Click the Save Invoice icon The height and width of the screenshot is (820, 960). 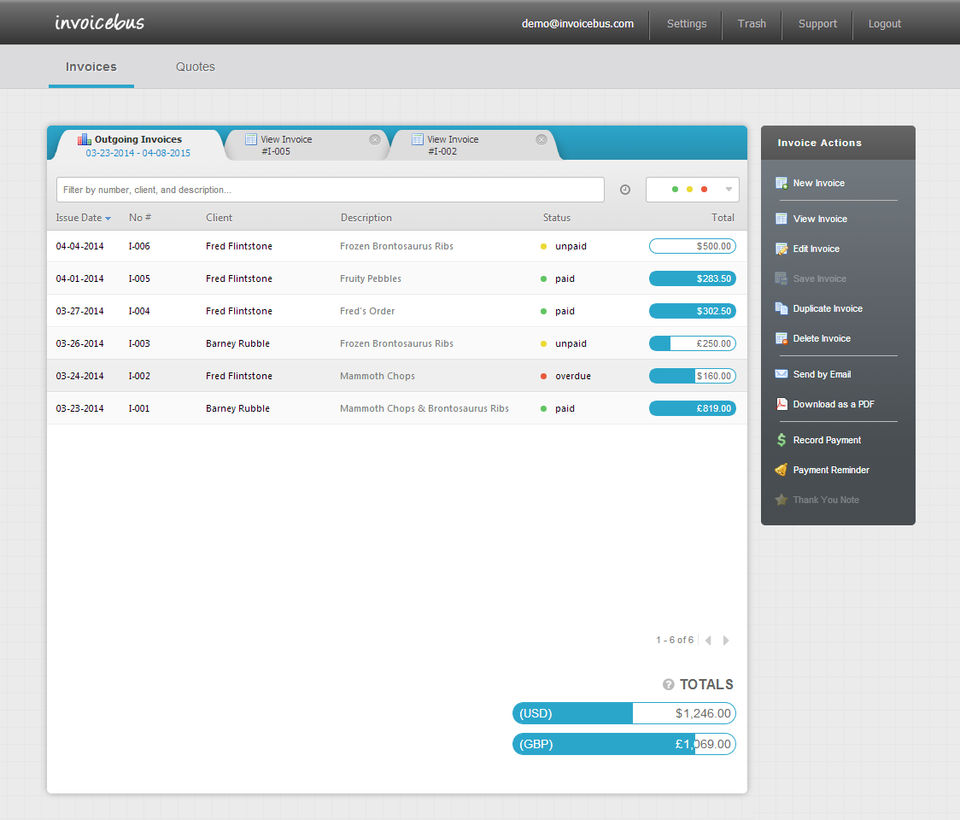coord(781,279)
